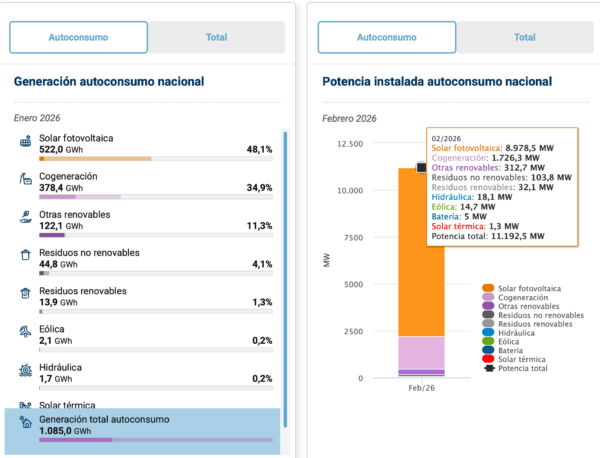
Task: Select Autoconsumo tab in installed power panel
Action: [386, 37]
